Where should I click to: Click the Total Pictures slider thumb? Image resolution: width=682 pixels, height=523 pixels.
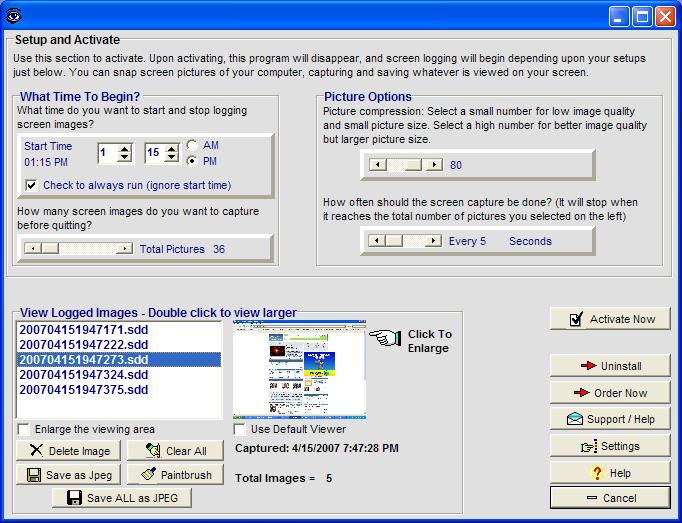50,248
